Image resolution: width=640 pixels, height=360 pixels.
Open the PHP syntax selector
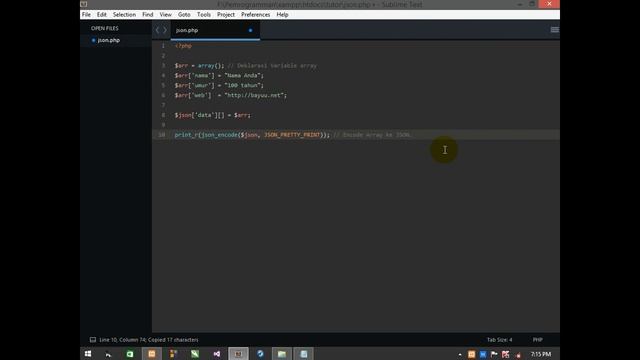pyautogui.click(x=538, y=340)
